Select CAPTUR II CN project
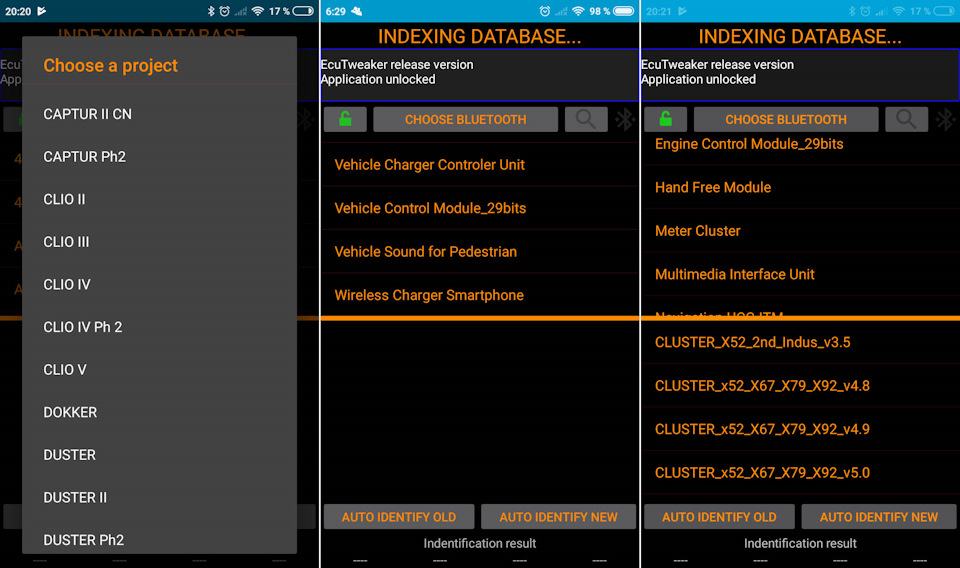The width and height of the screenshot is (960, 568). pyautogui.click(x=88, y=114)
